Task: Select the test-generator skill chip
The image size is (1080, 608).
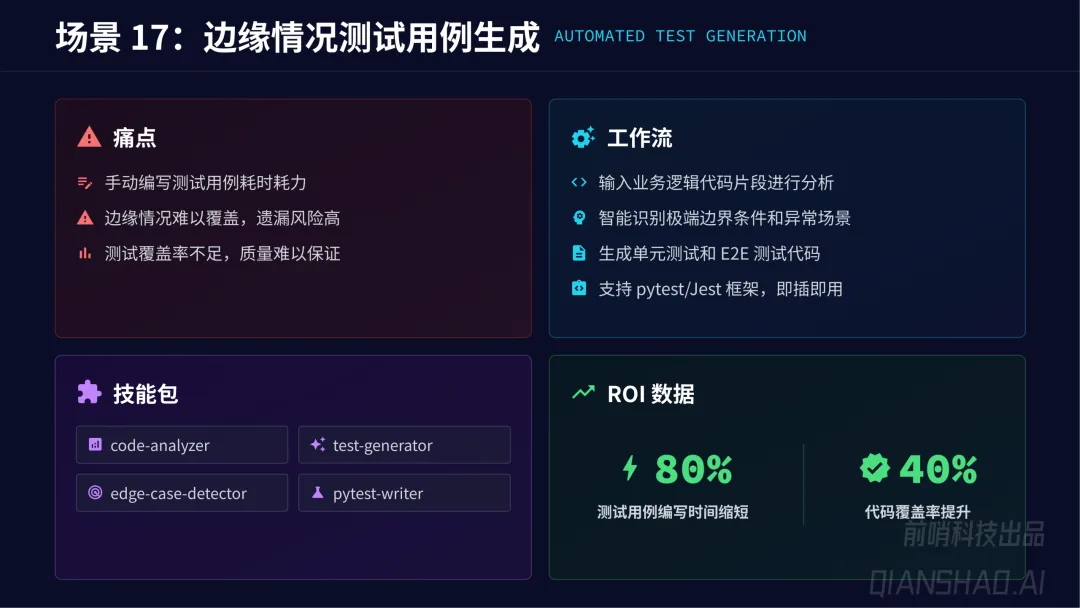Action: coord(404,445)
